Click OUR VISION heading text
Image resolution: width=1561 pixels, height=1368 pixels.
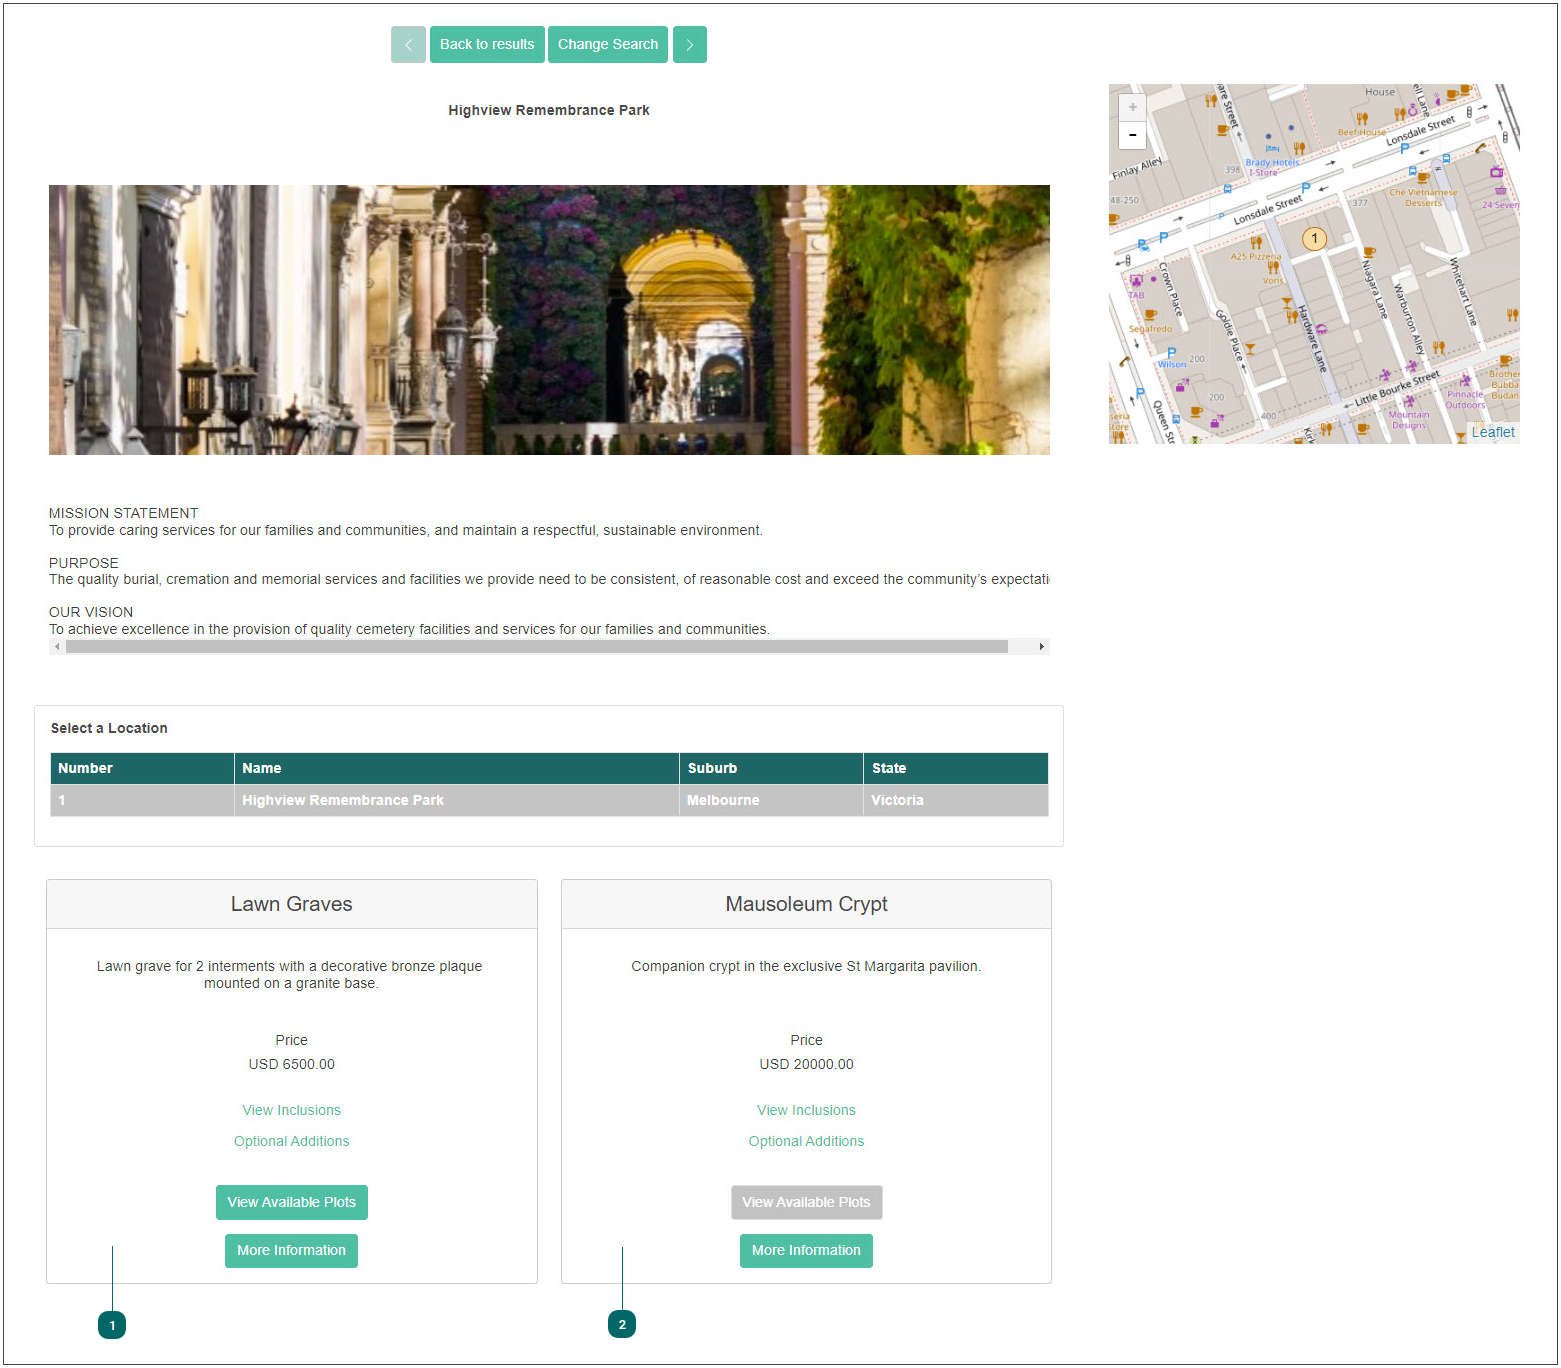pyautogui.click(x=91, y=612)
